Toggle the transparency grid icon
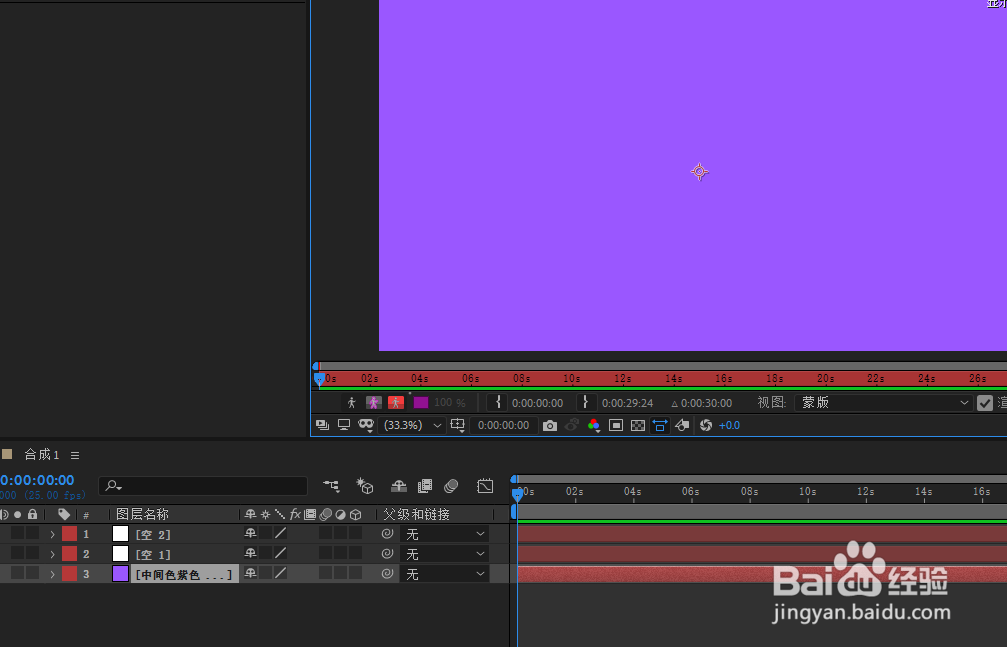Screen dimensions: 1007x647 point(638,425)
